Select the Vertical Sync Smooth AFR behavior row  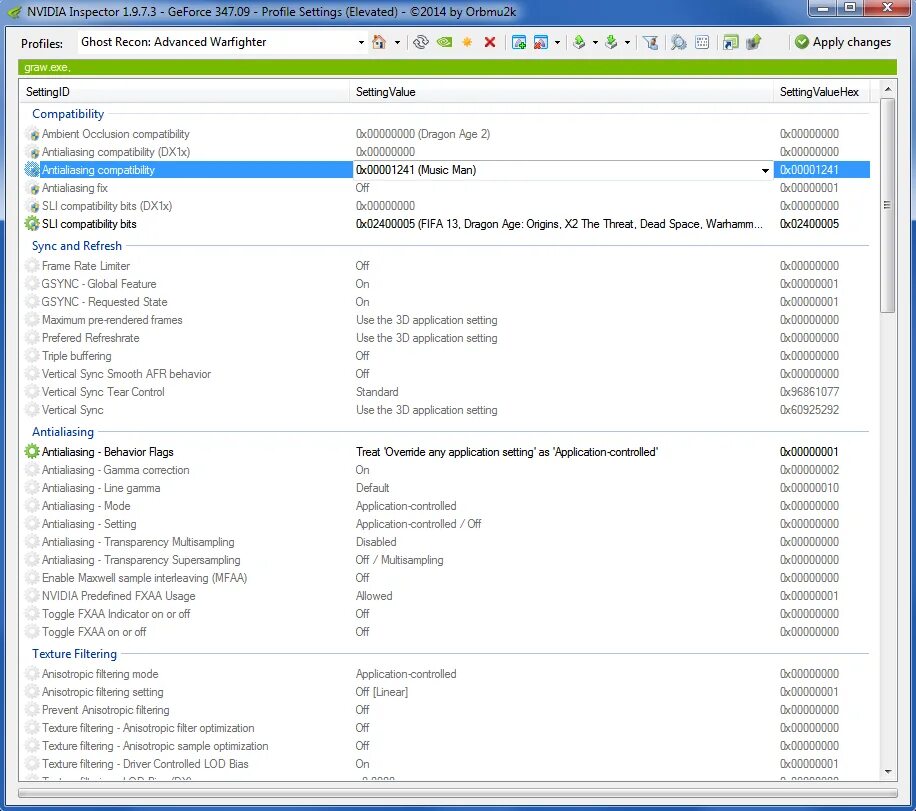[x=447, y=374]
